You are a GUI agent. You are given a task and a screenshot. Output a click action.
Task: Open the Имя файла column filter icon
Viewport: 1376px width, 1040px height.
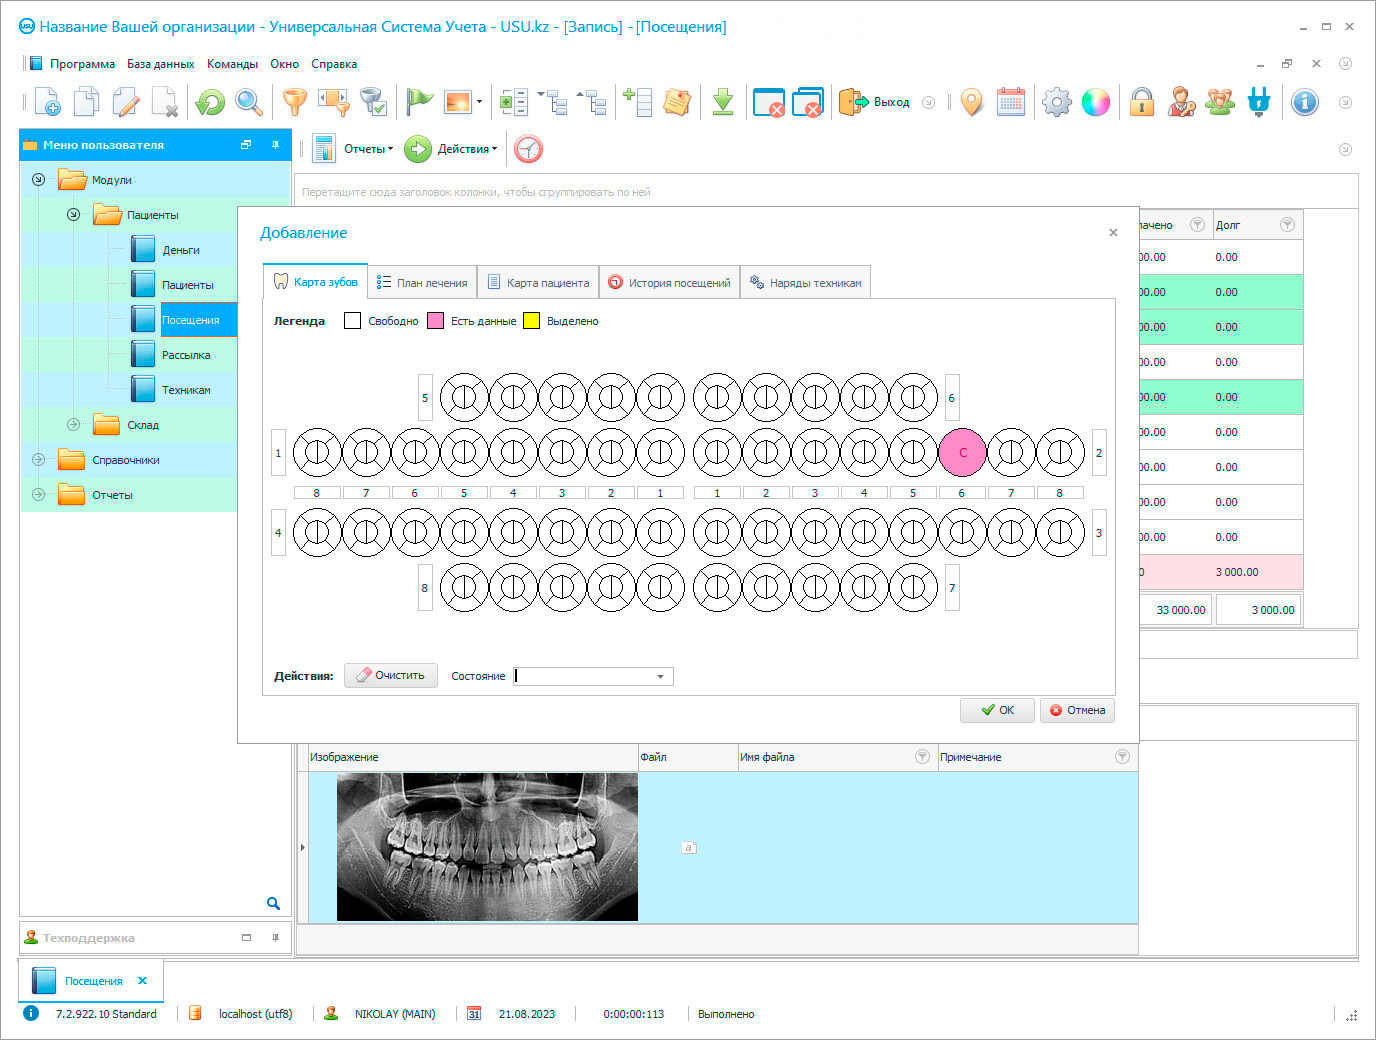(922, 757)
